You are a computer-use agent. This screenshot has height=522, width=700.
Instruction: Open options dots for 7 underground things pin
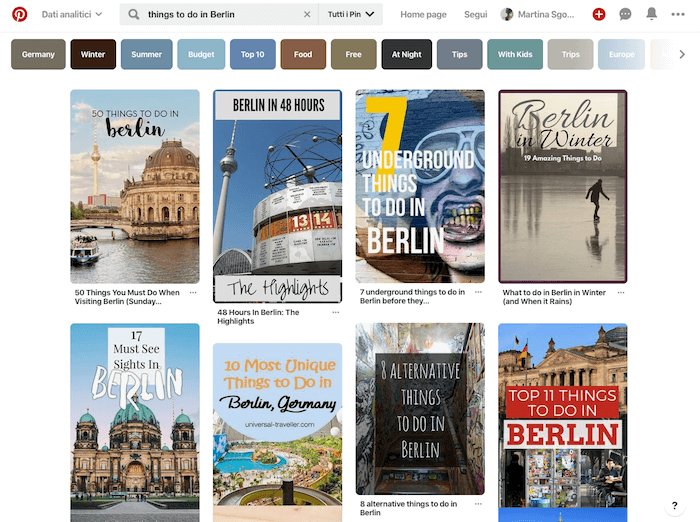click(478, 292)
